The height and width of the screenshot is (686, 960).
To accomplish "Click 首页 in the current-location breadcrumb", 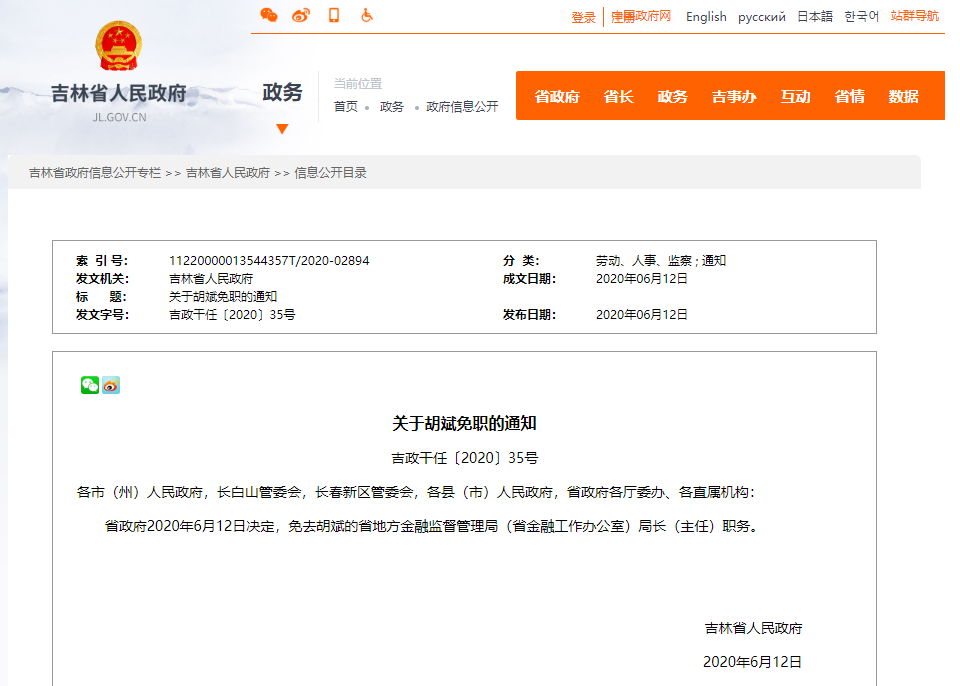I will pos(345,107).
